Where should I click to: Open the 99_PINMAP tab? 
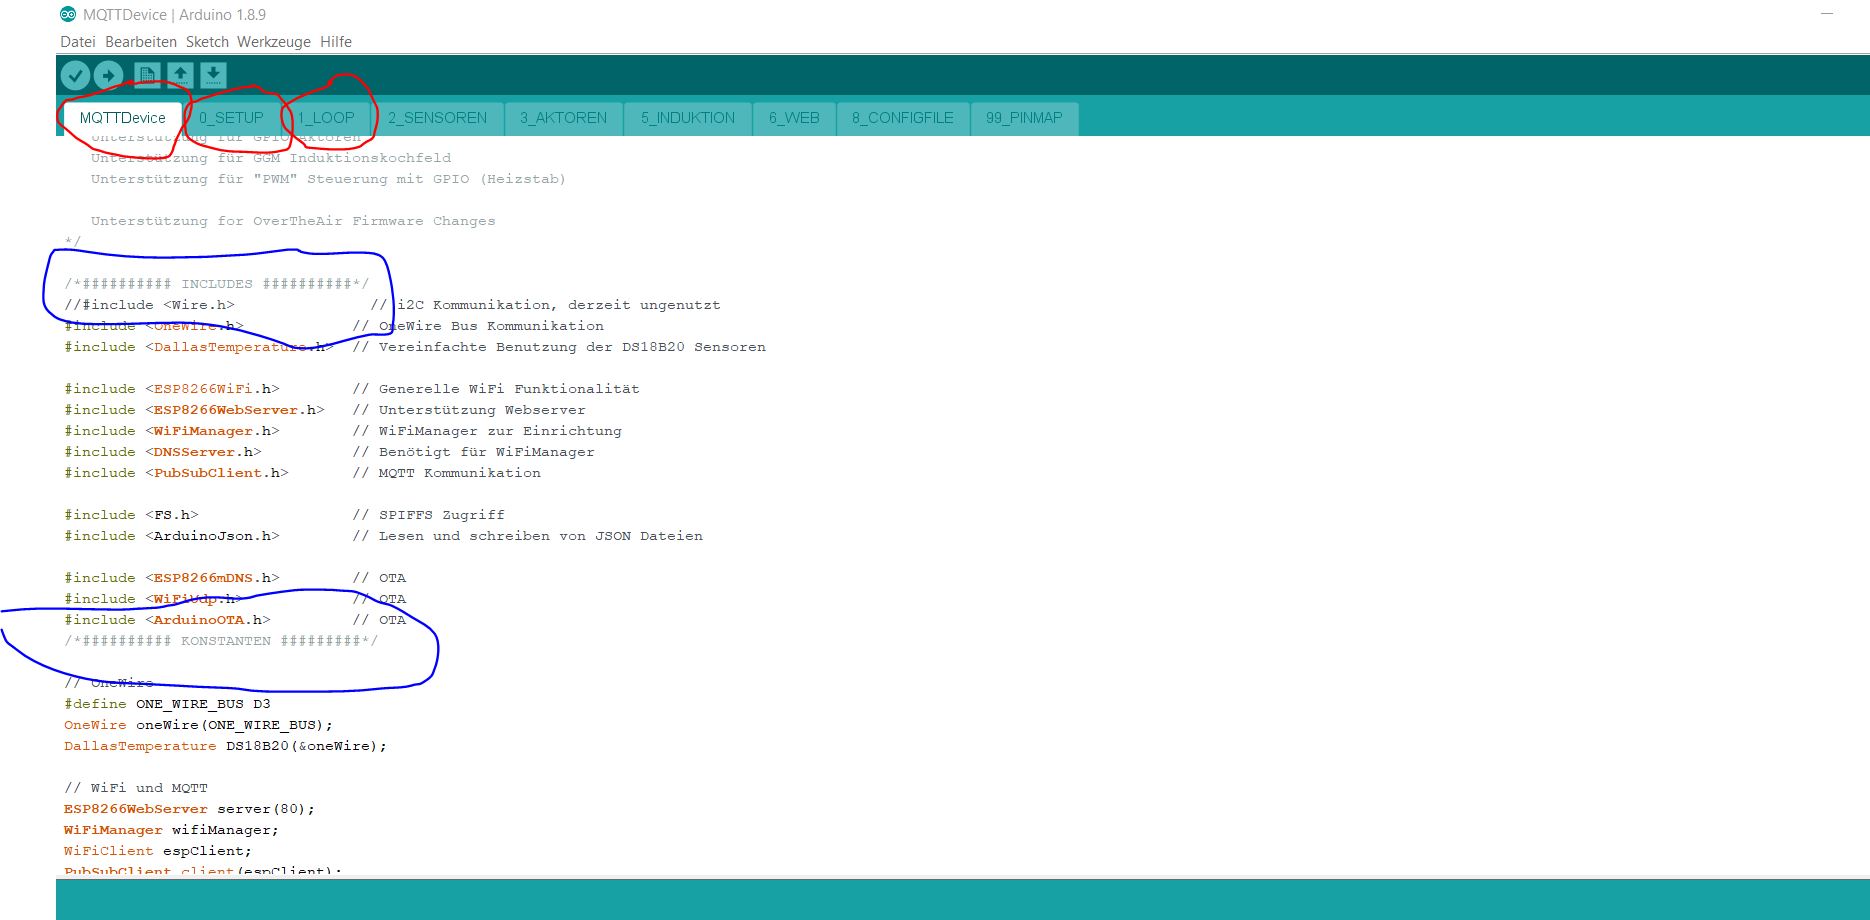pos(1024,118)
